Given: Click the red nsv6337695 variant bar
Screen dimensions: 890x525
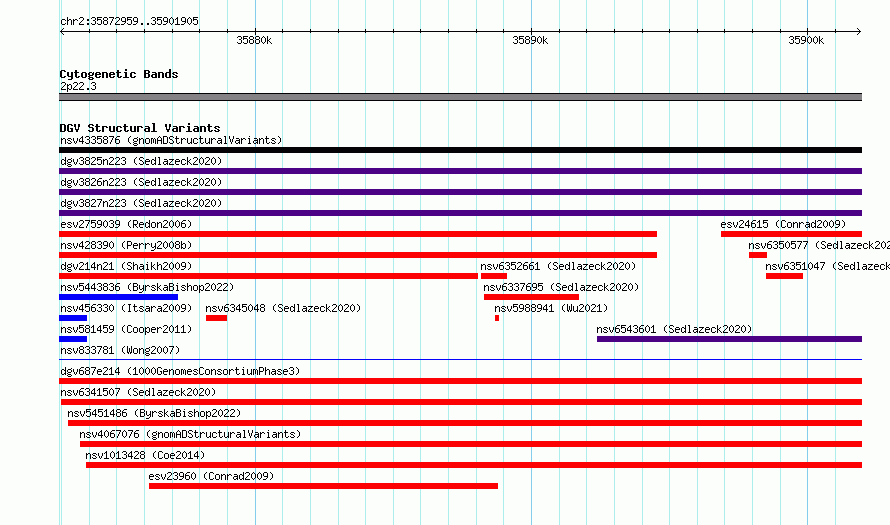Looking at the screenshot, I should click(531, 297).
